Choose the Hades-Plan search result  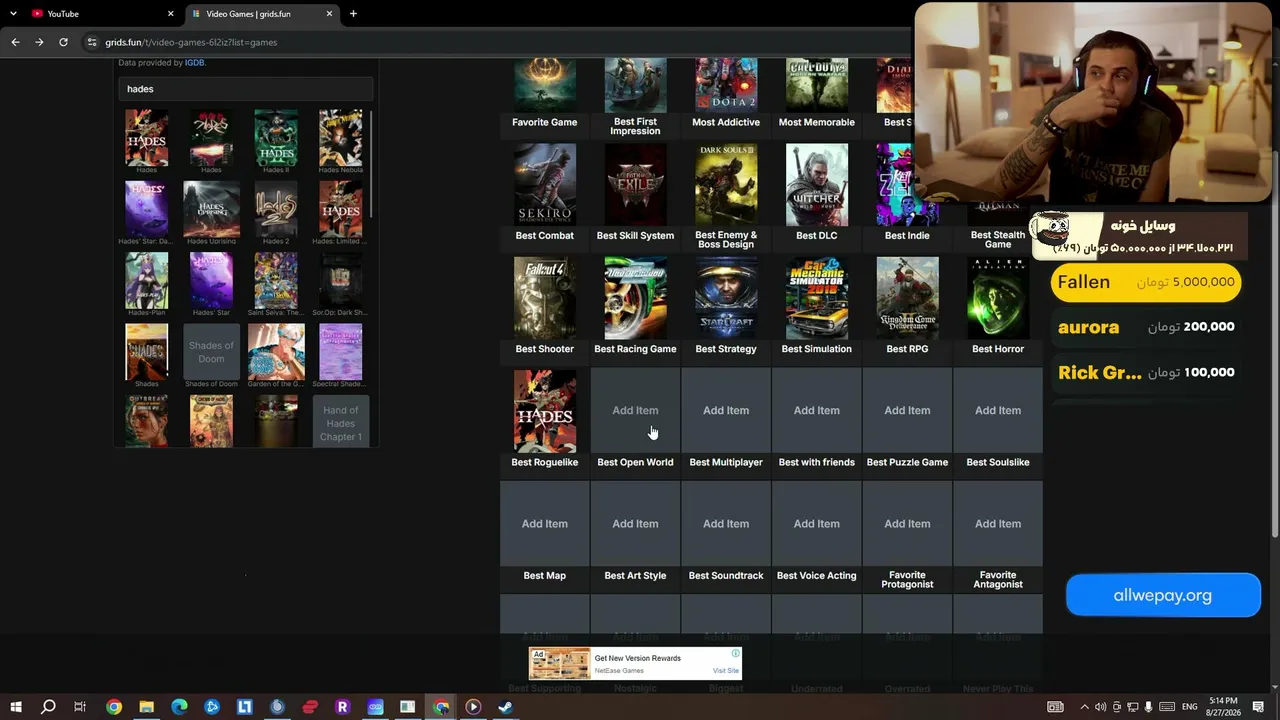pos(146,280)
